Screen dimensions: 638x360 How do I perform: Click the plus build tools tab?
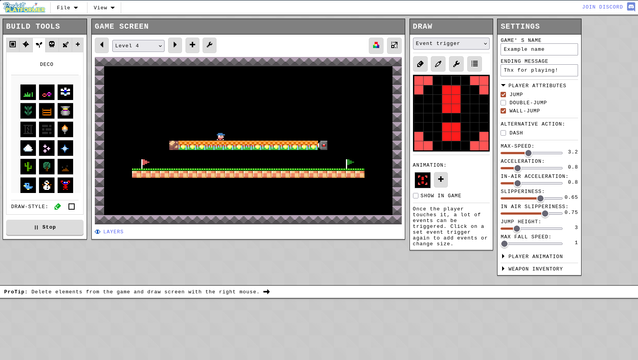click(x=78, y=44)
